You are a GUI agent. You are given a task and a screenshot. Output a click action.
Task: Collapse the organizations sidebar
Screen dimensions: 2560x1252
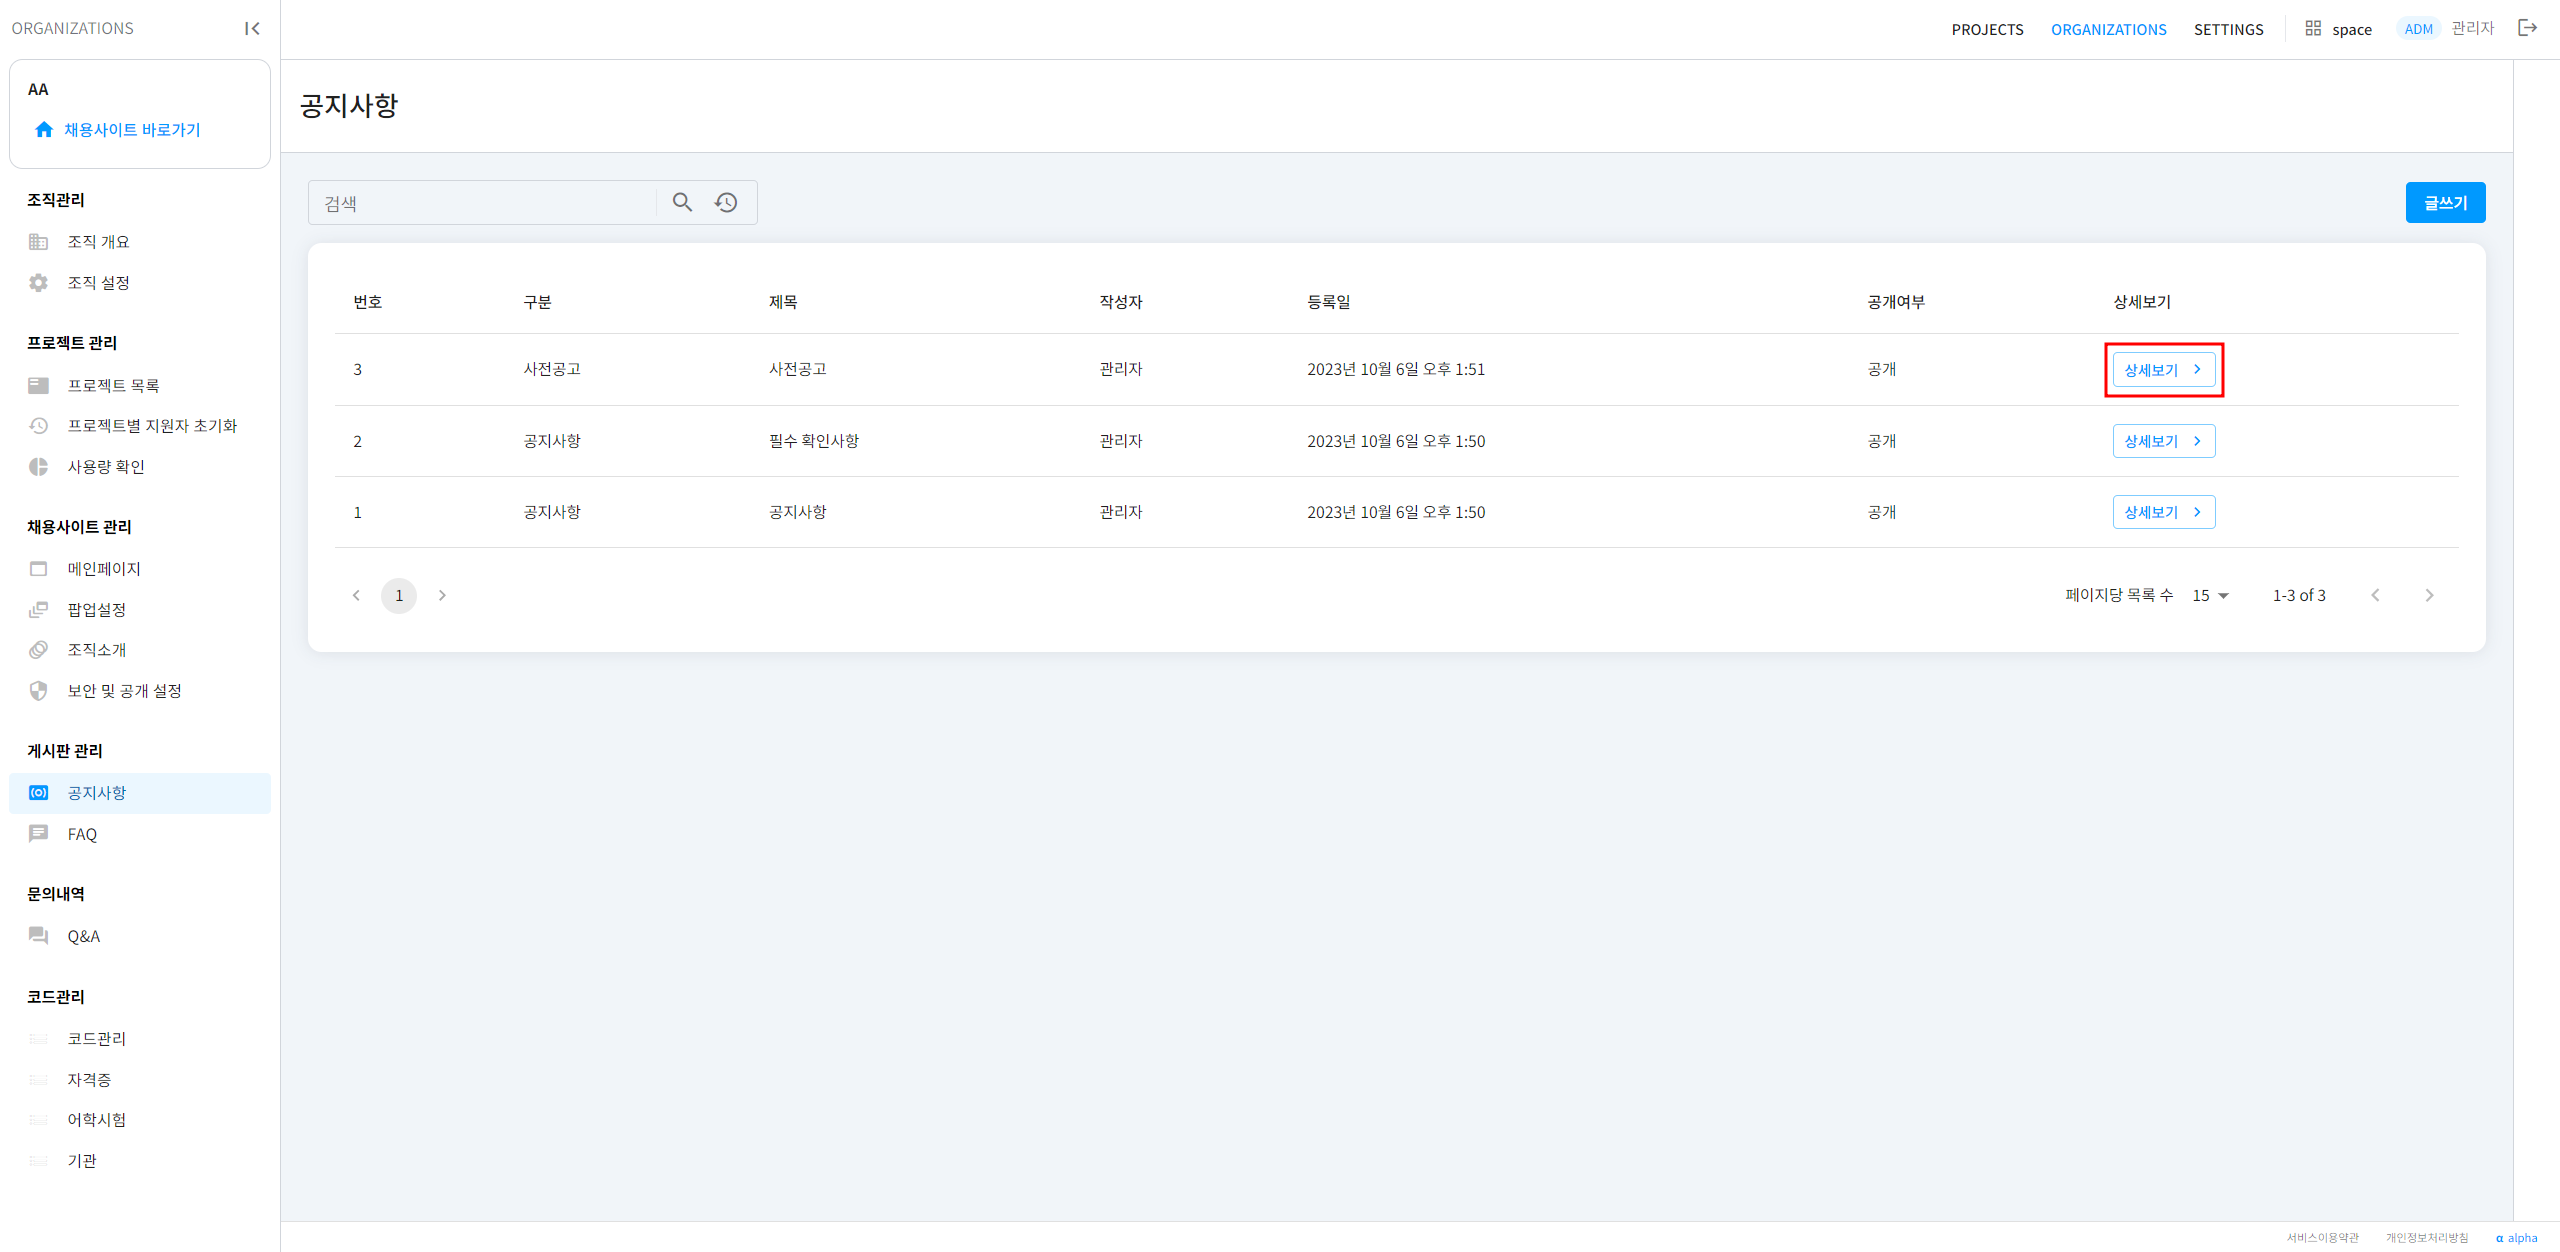click(252, 28)
